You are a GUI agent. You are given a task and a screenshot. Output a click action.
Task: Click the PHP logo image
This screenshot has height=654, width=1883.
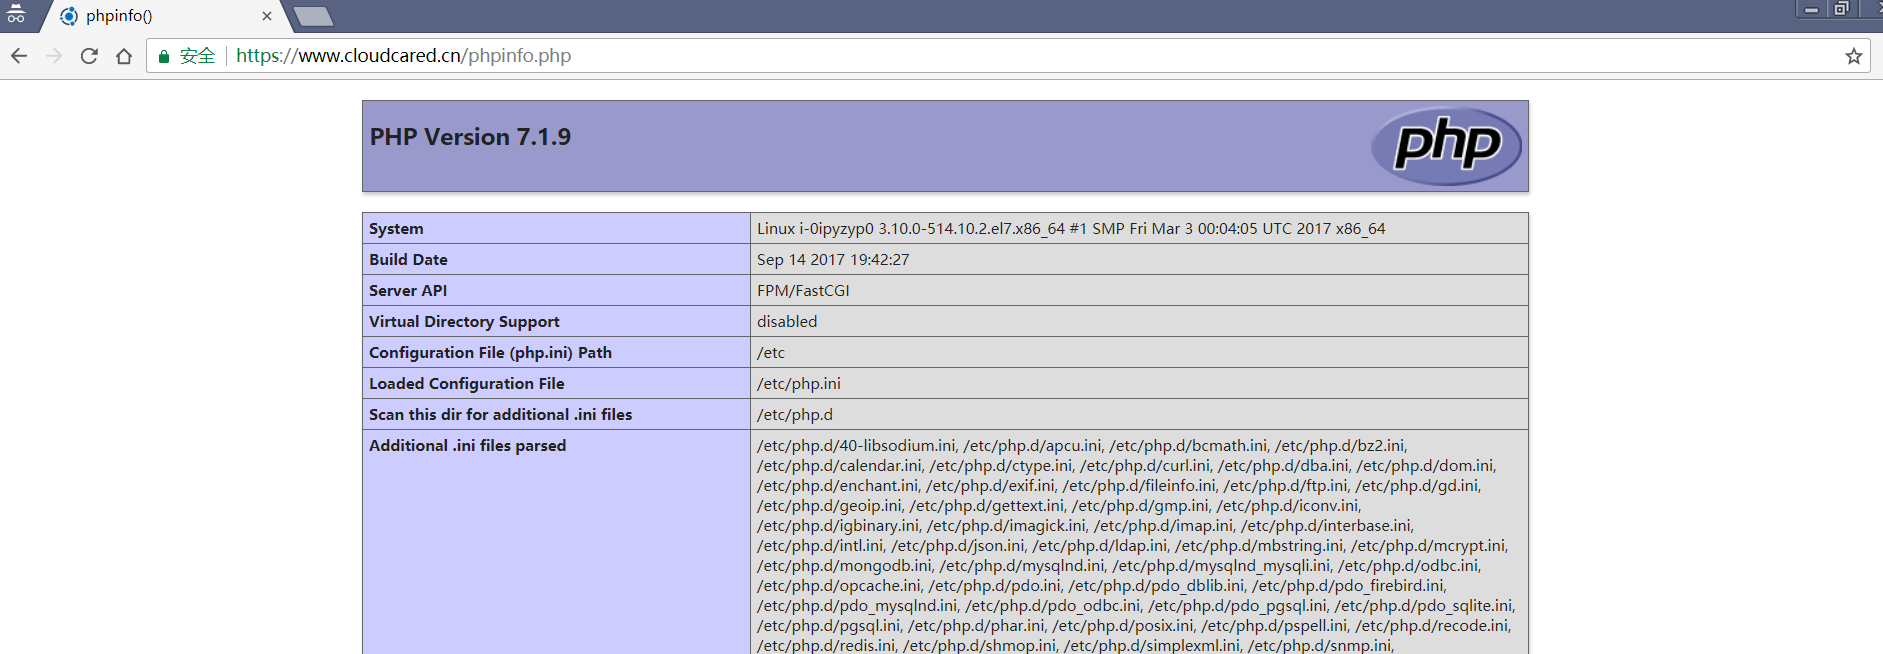click(x=1446, y=146)
